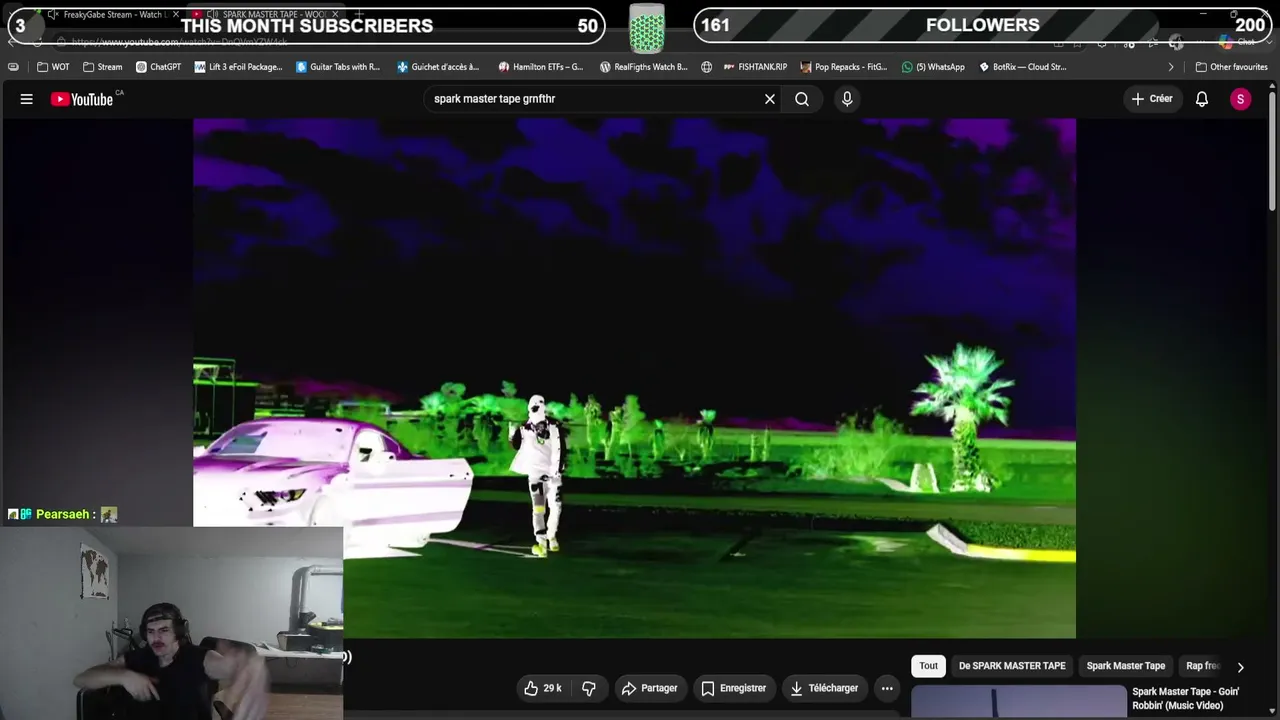Open the Pop Repacks - FitG bookmark
Screen dimensions: 1280x720
[x=844, y=67]
